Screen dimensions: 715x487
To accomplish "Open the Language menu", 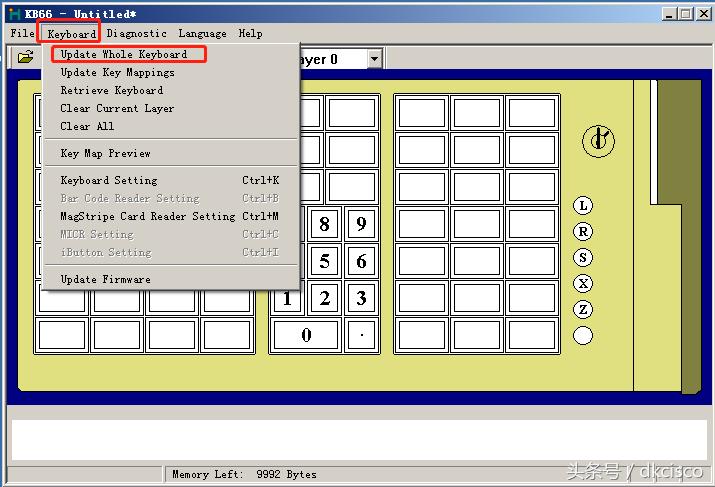I will (202, 34).
